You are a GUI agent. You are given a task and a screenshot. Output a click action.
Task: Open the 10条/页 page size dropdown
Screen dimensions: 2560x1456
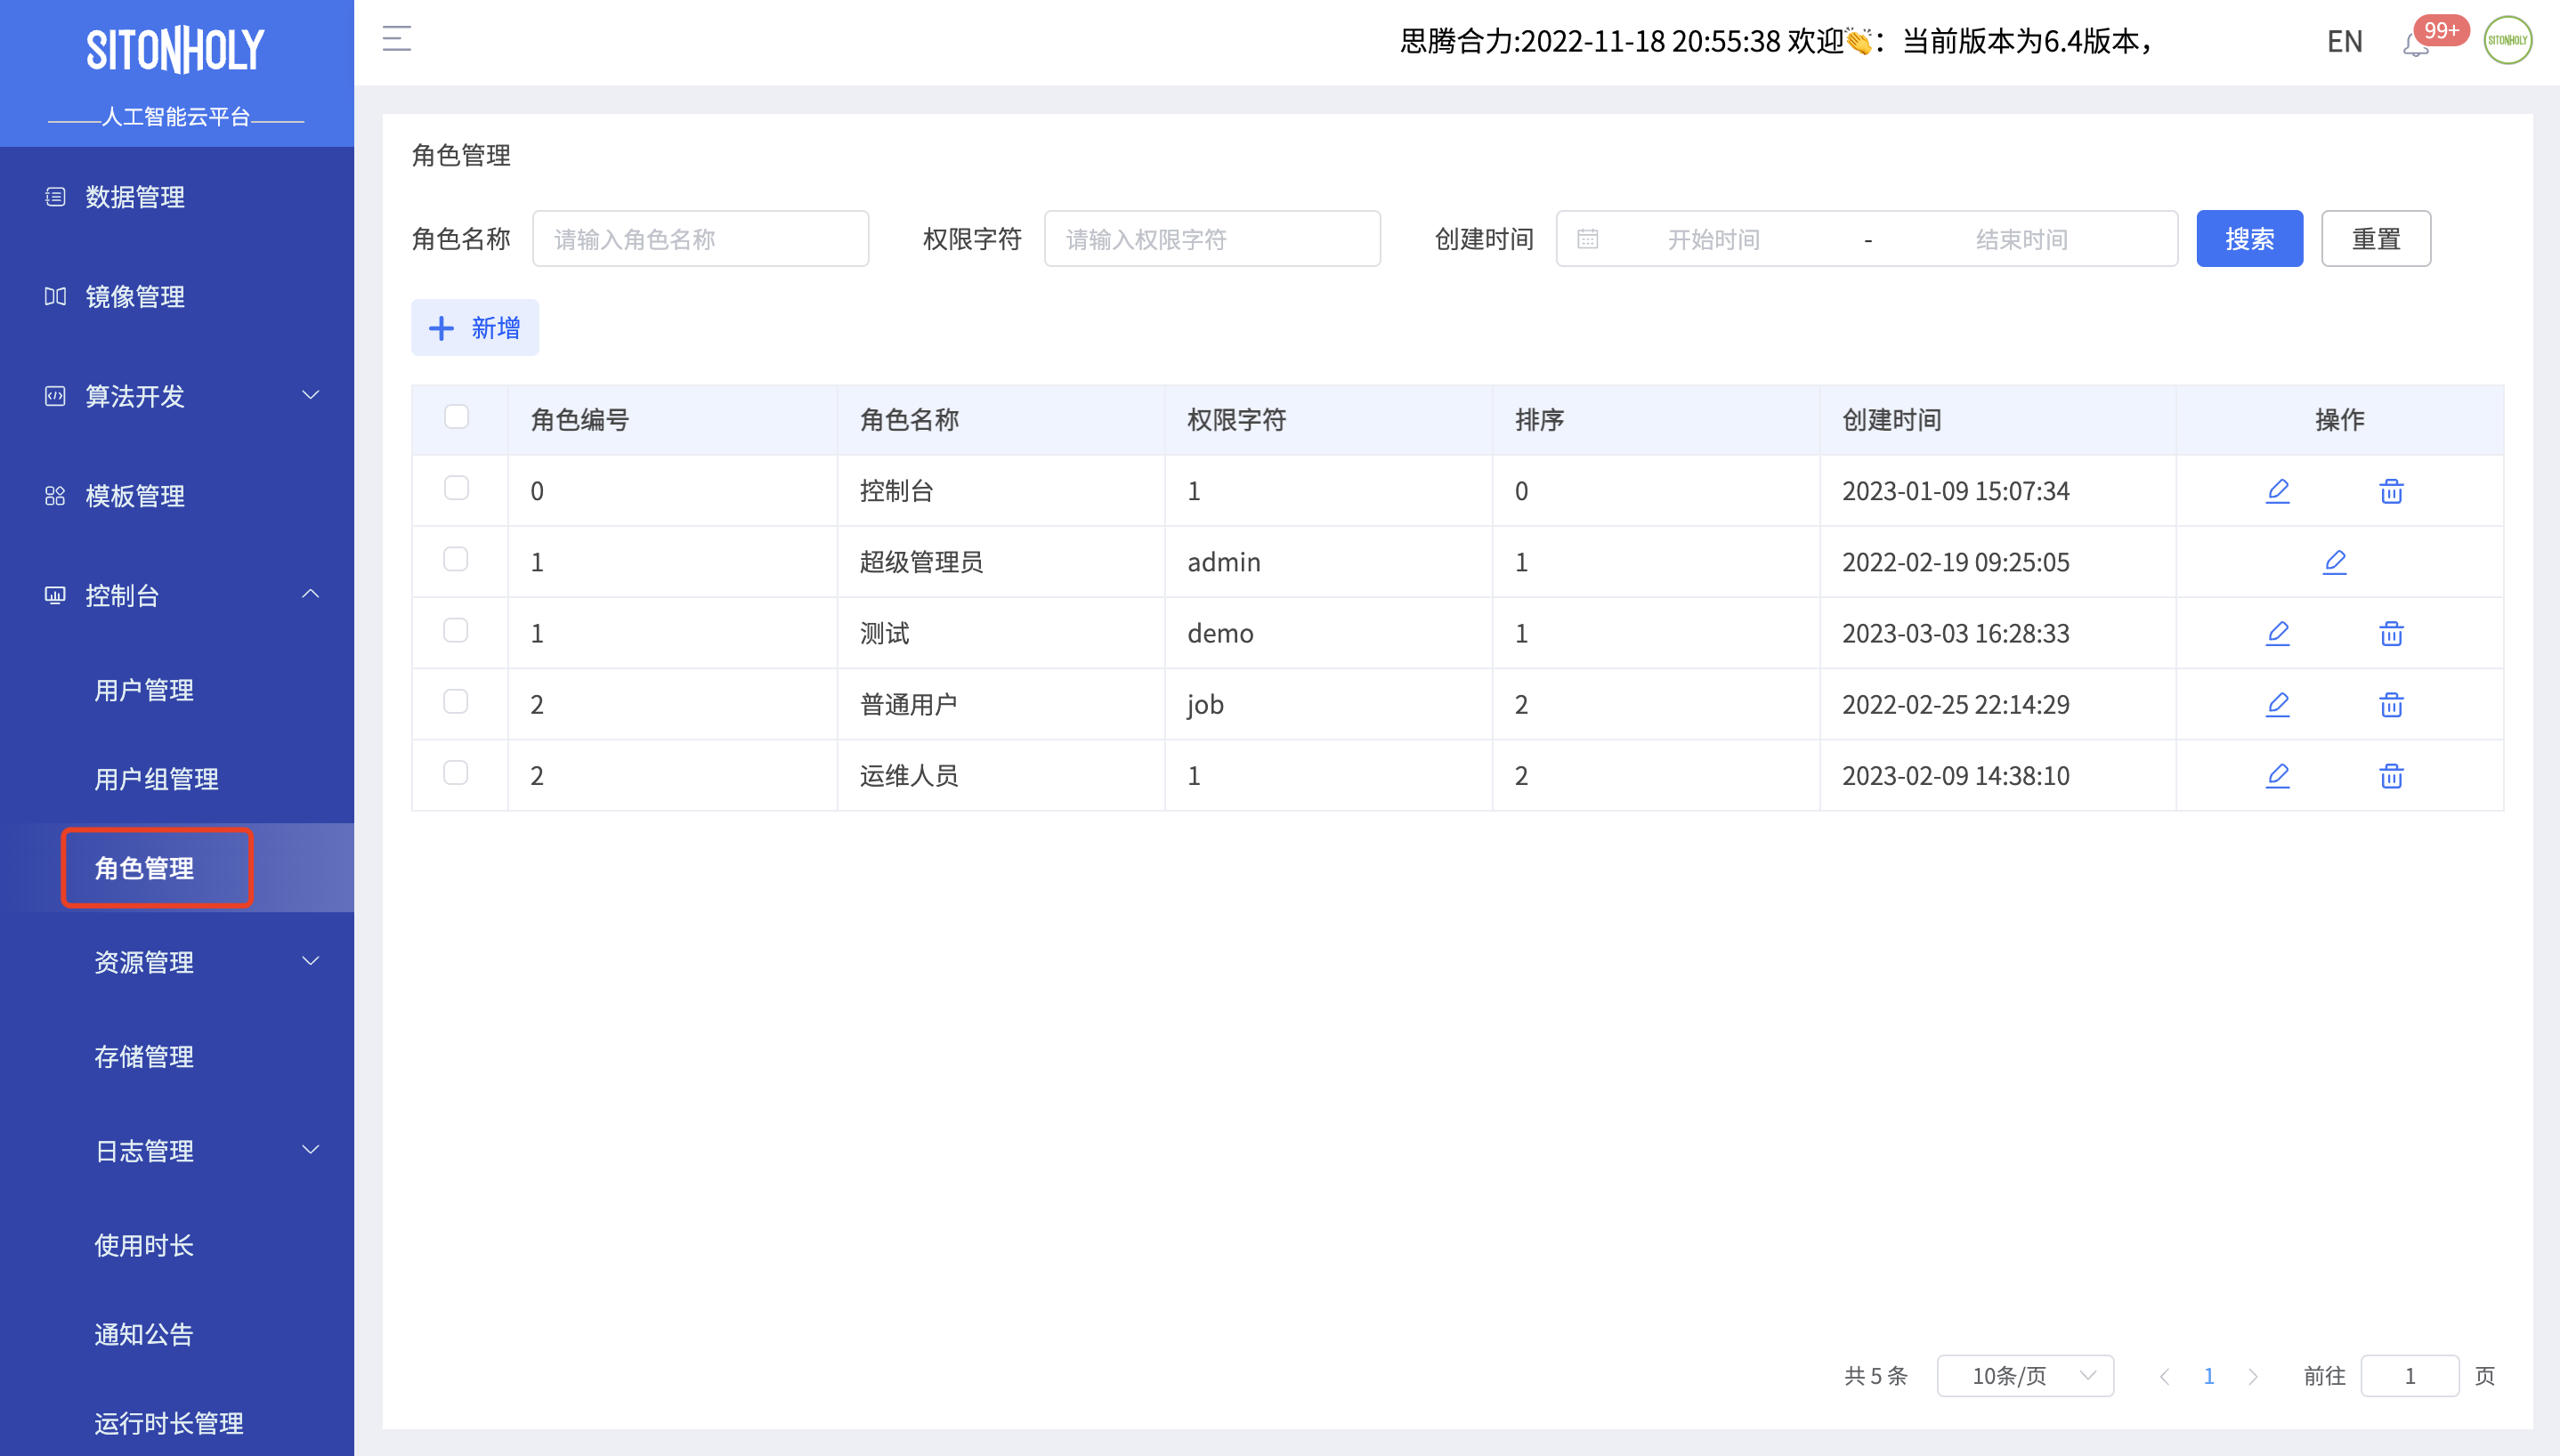tap(2025, 1377)
